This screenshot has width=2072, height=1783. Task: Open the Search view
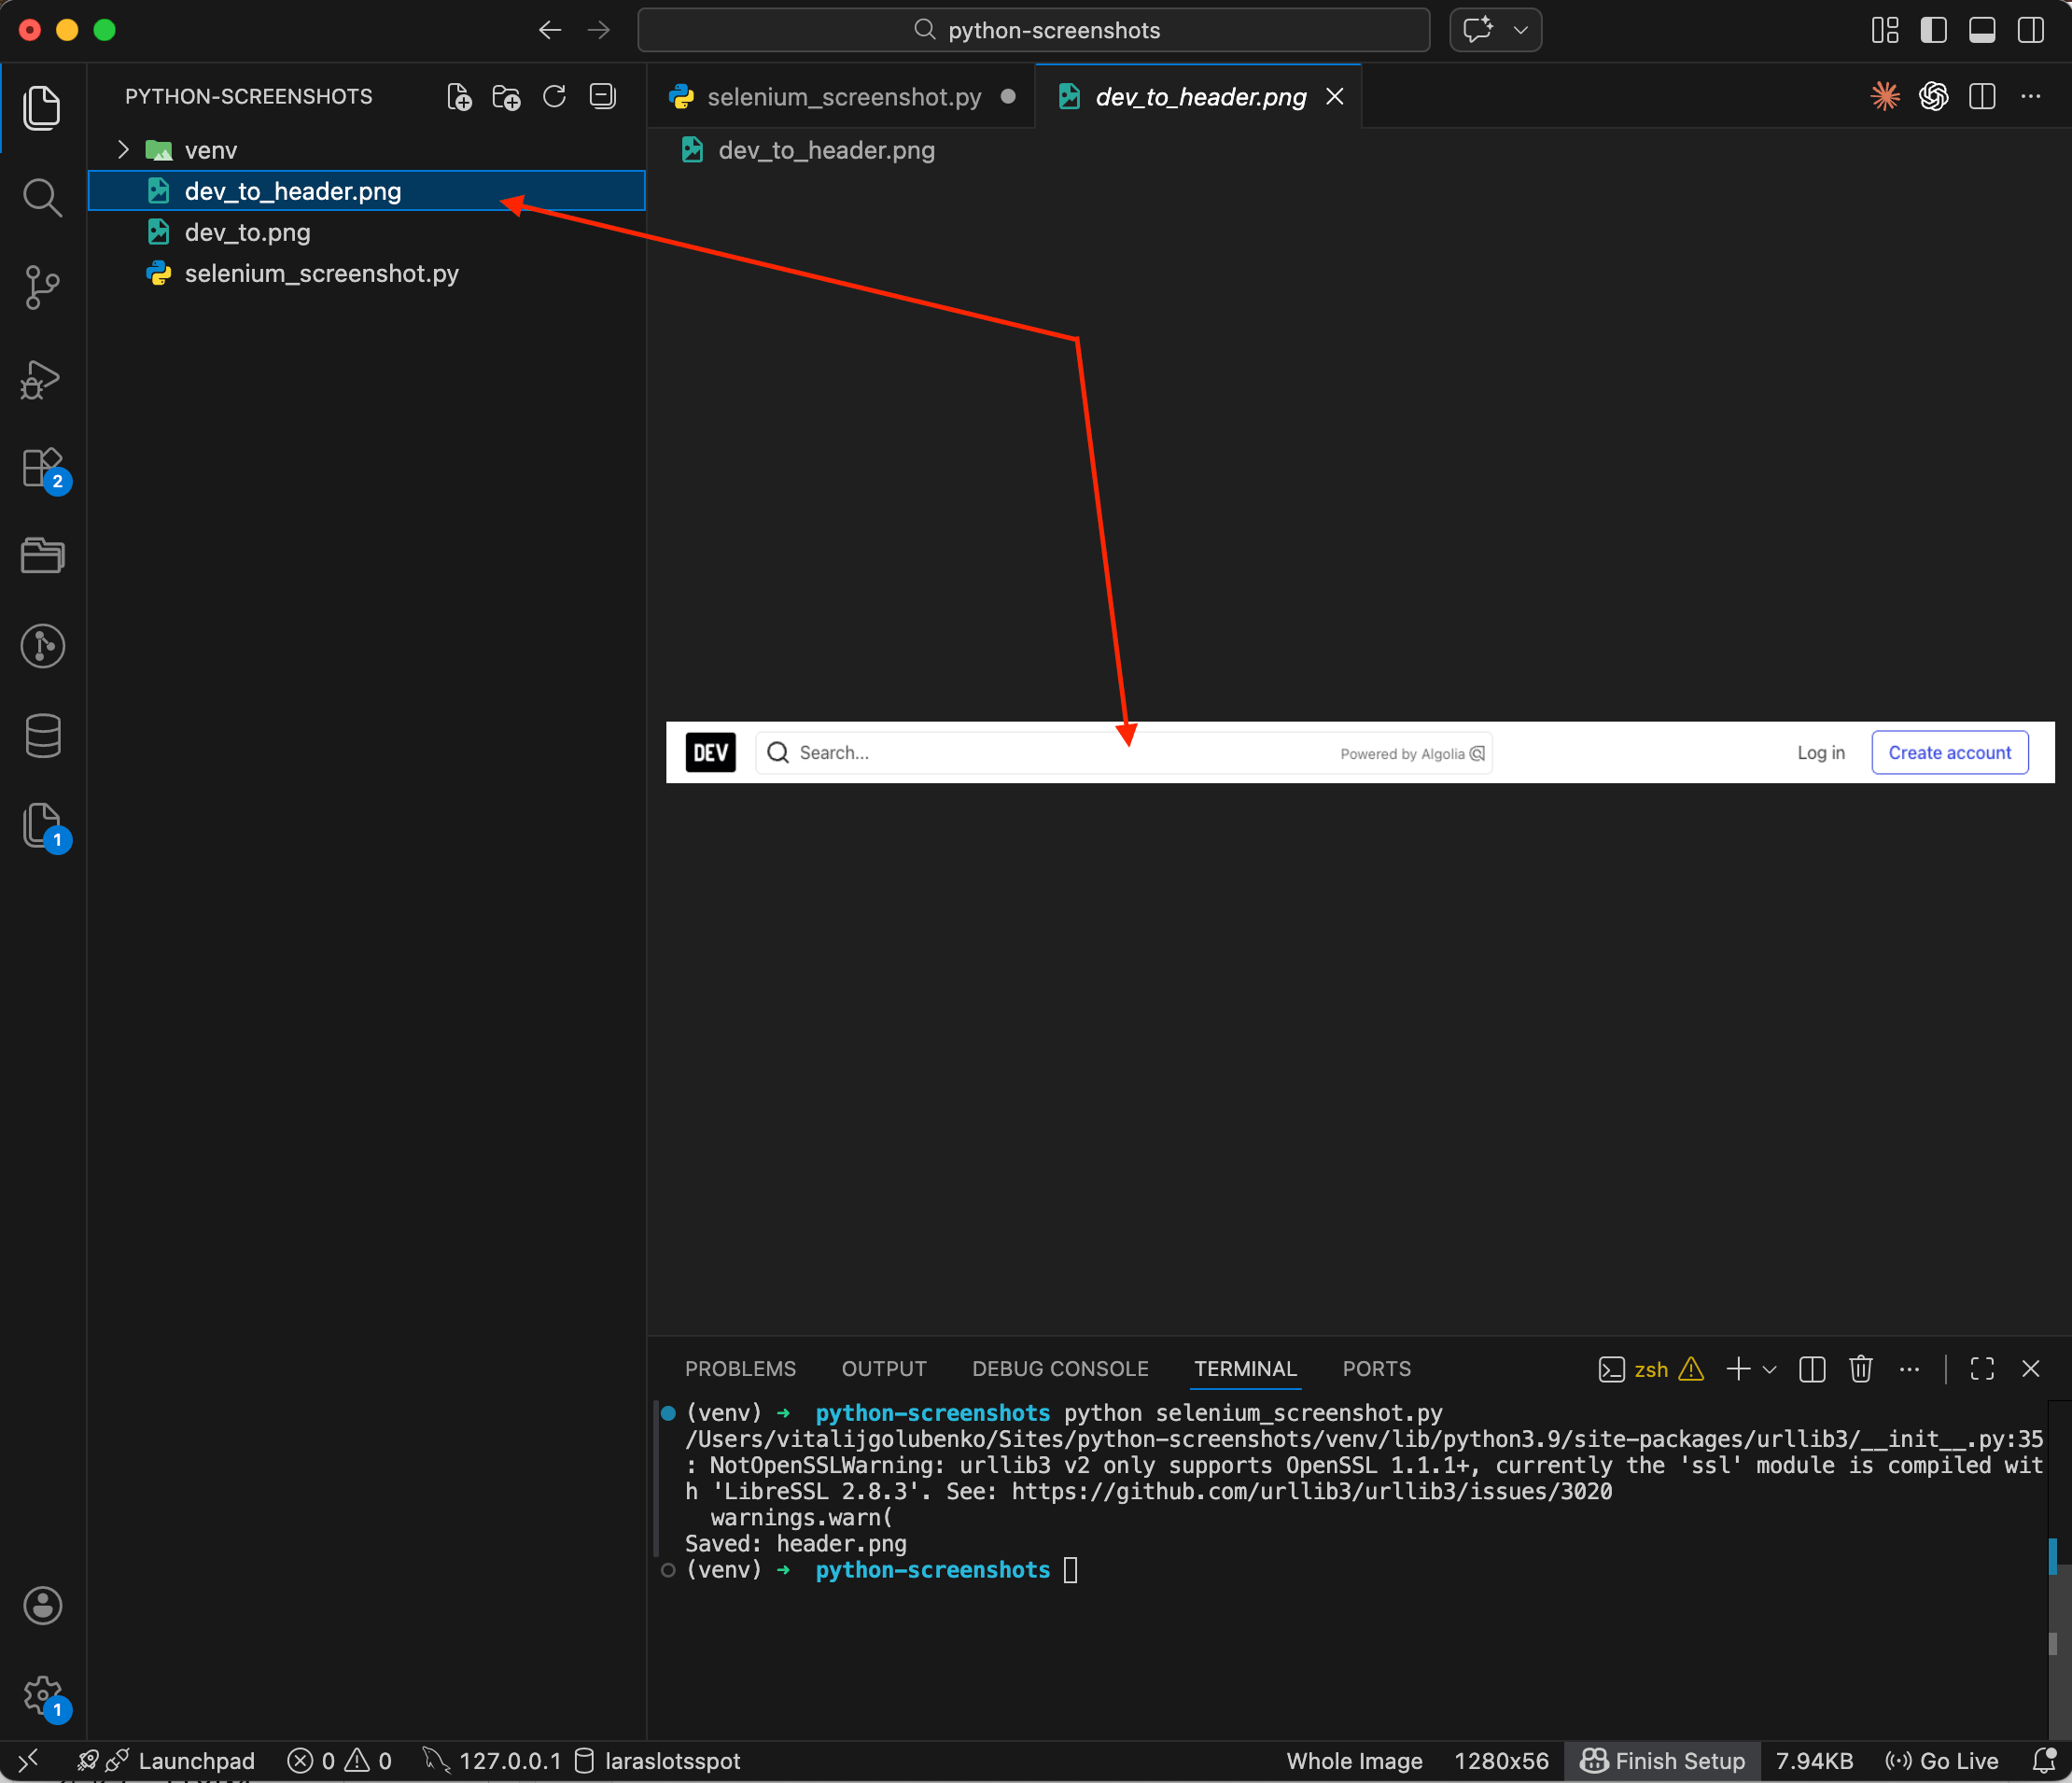[x=42, y=197]
